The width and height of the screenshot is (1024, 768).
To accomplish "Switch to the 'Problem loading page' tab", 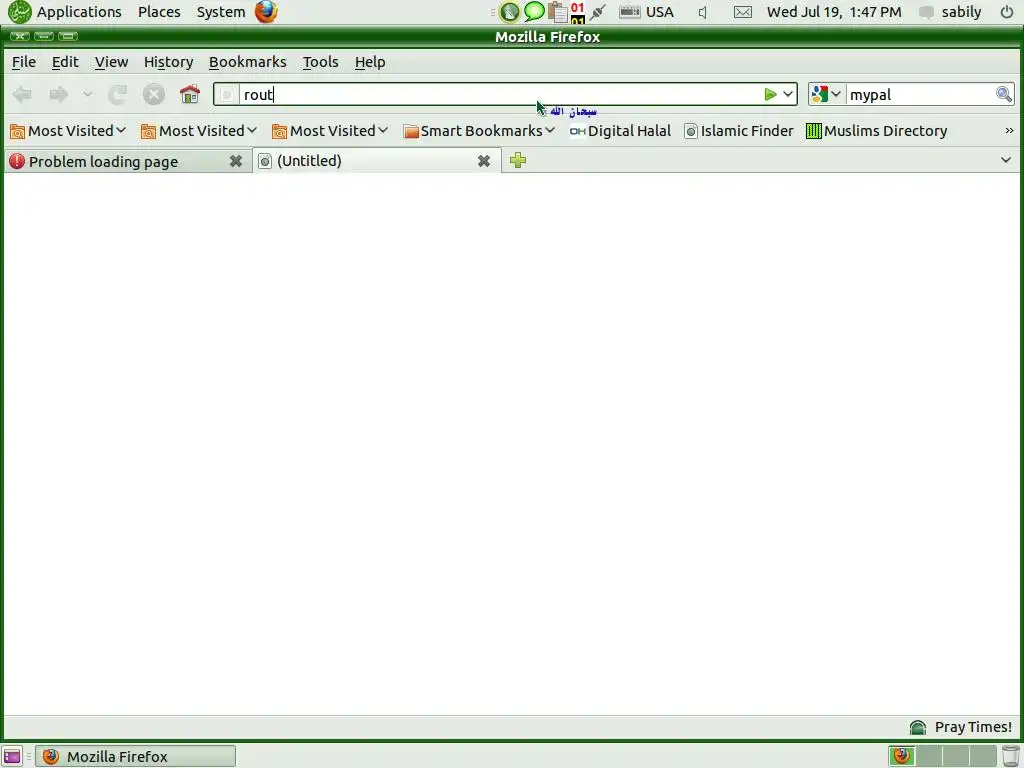I will point(128,161).
